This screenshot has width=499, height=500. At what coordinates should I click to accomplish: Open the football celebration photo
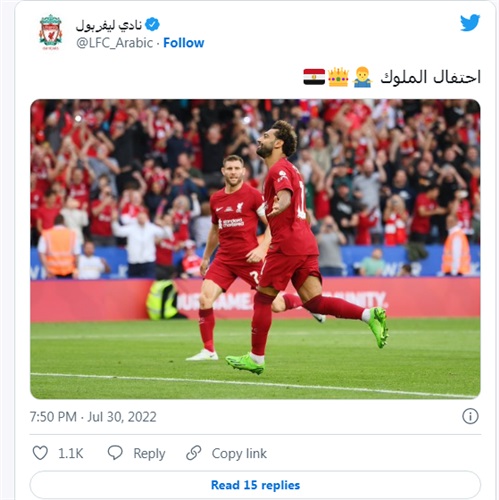(x=255, y=249)
